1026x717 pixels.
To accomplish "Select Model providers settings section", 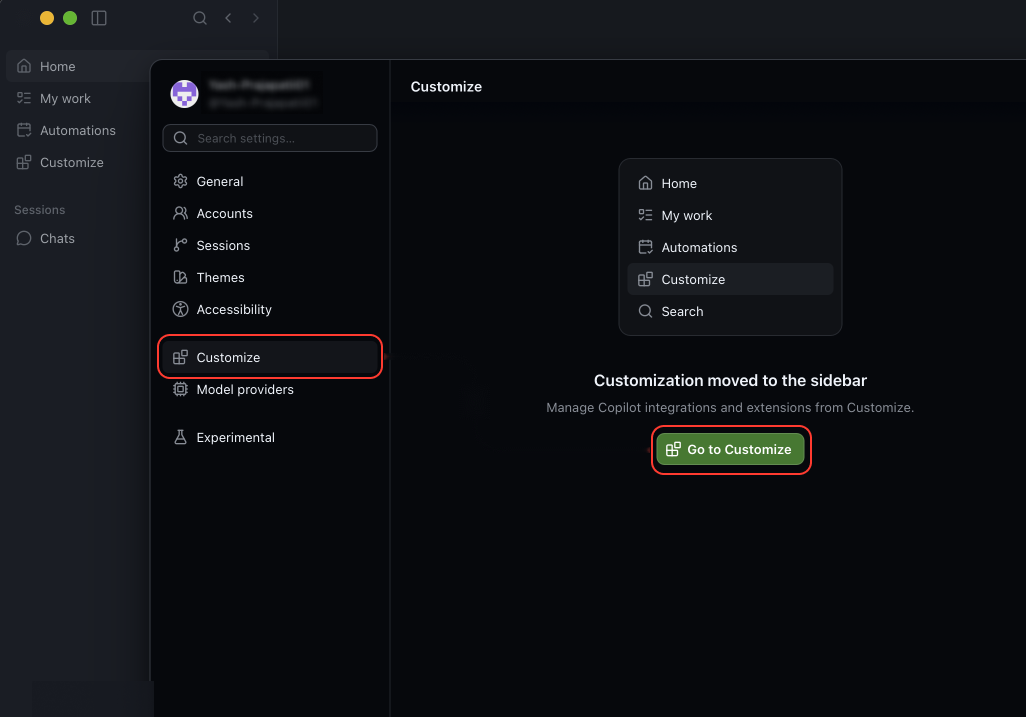I will pyautogui.click(x=270, y=389).
